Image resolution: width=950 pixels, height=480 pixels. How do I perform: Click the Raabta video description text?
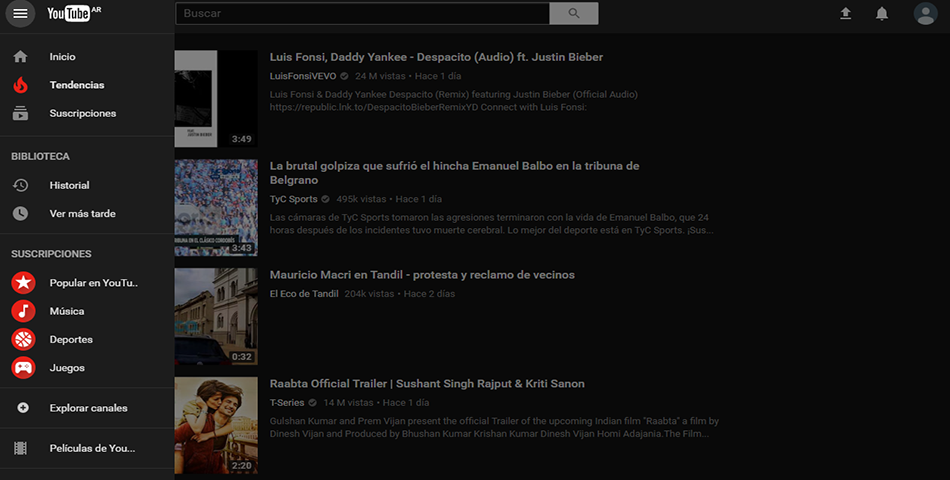tap(494, 427)
